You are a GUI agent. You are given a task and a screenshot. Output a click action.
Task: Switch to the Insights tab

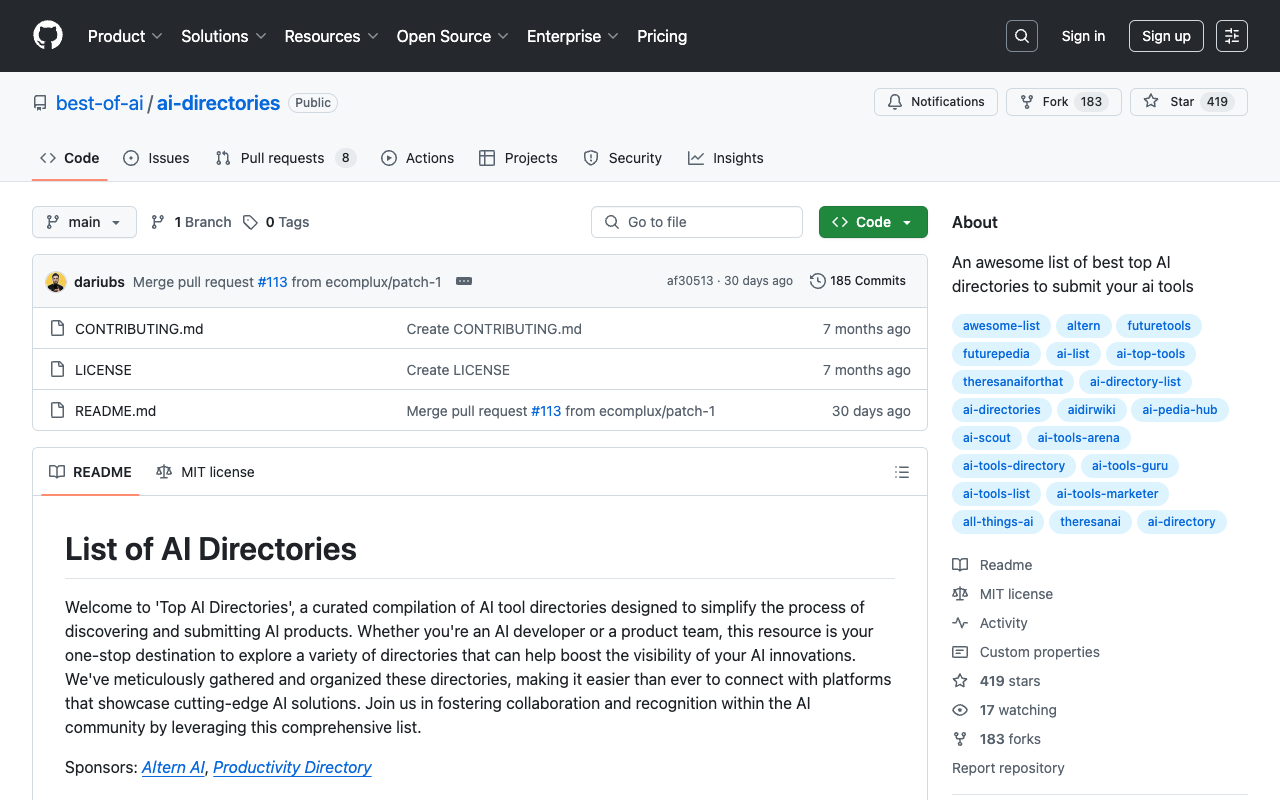coord(726,158)
